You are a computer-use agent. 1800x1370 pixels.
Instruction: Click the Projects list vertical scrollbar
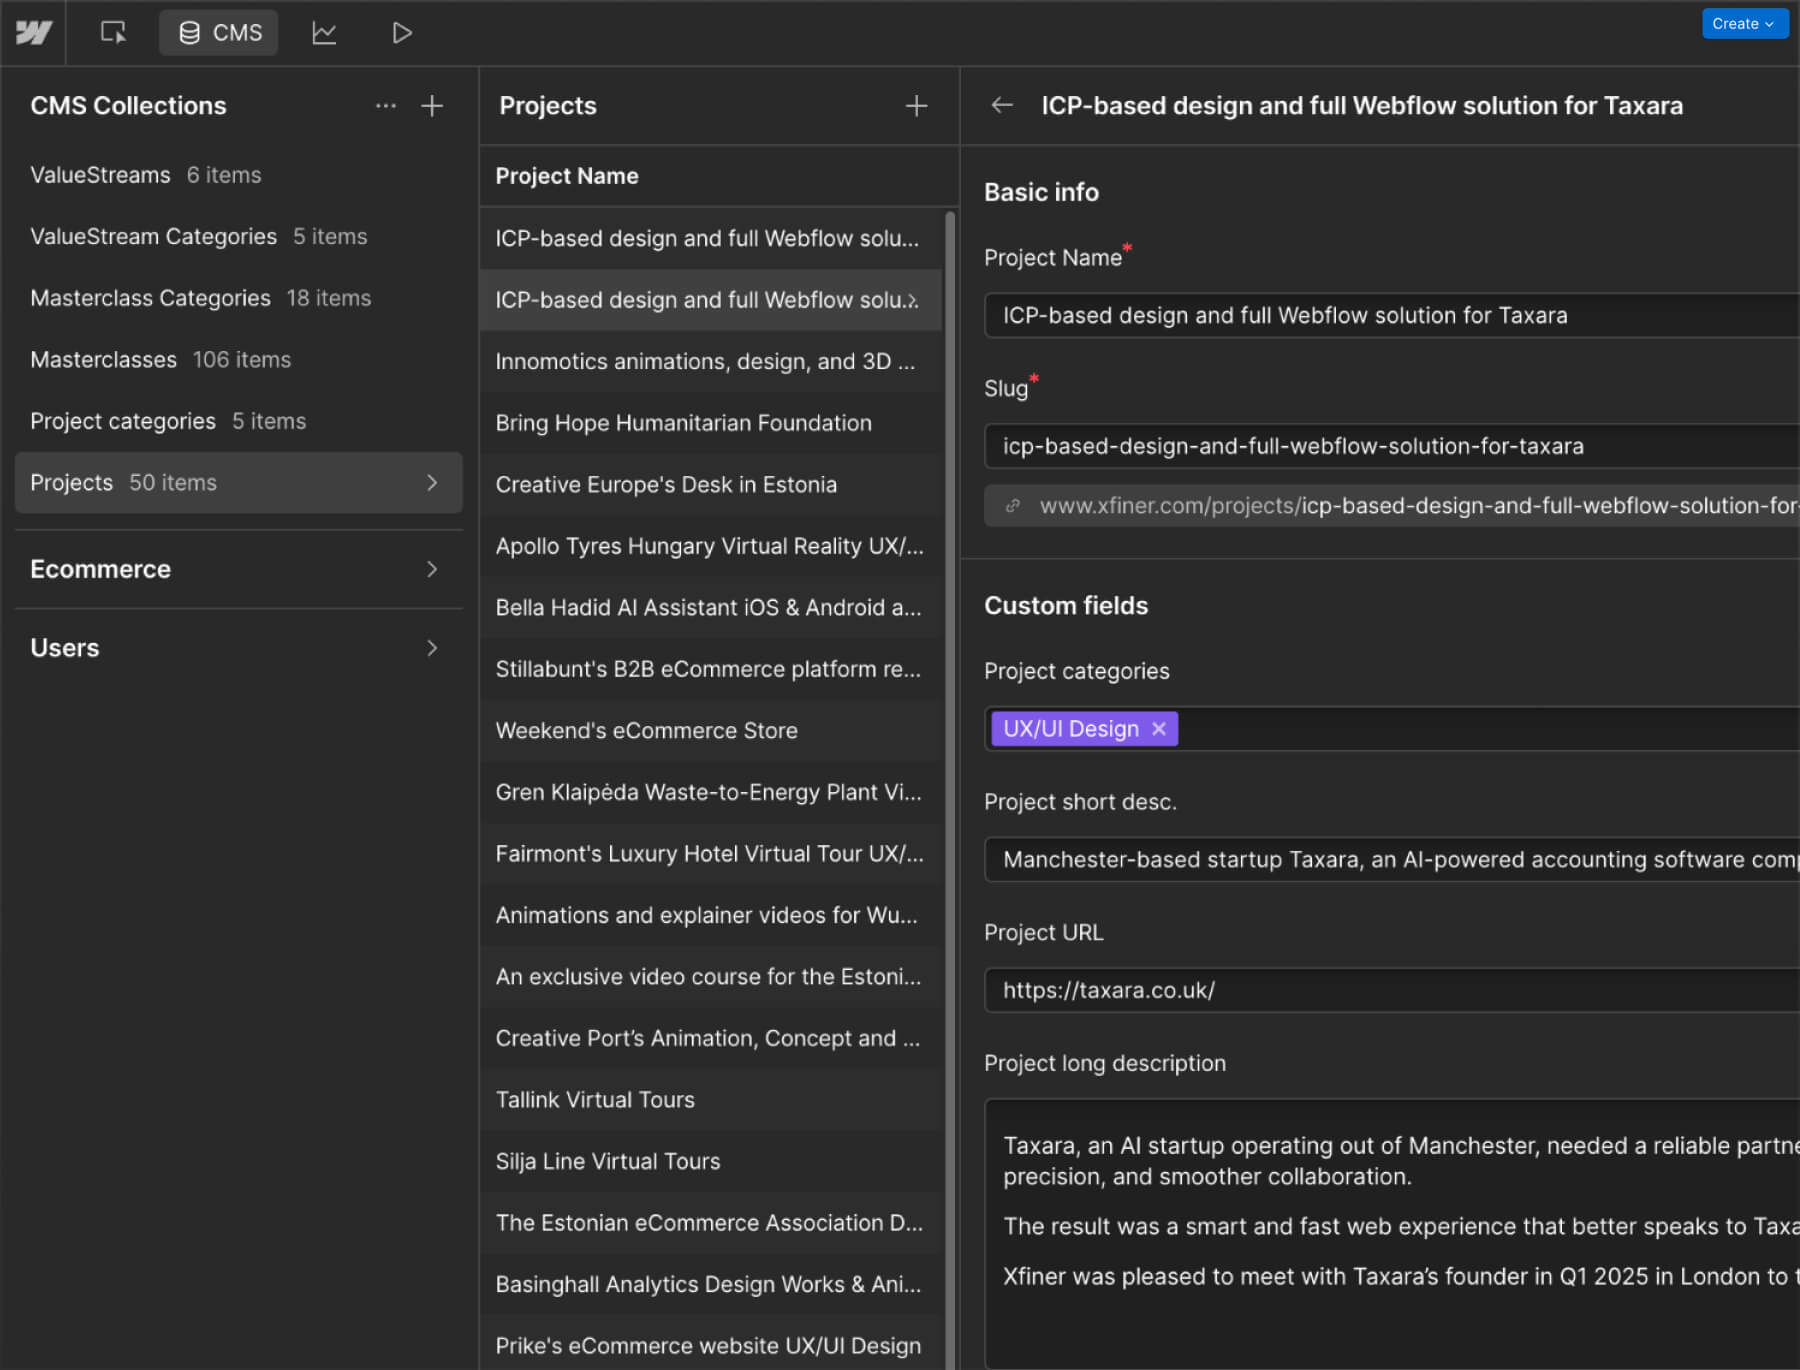[x=950, y=790]
